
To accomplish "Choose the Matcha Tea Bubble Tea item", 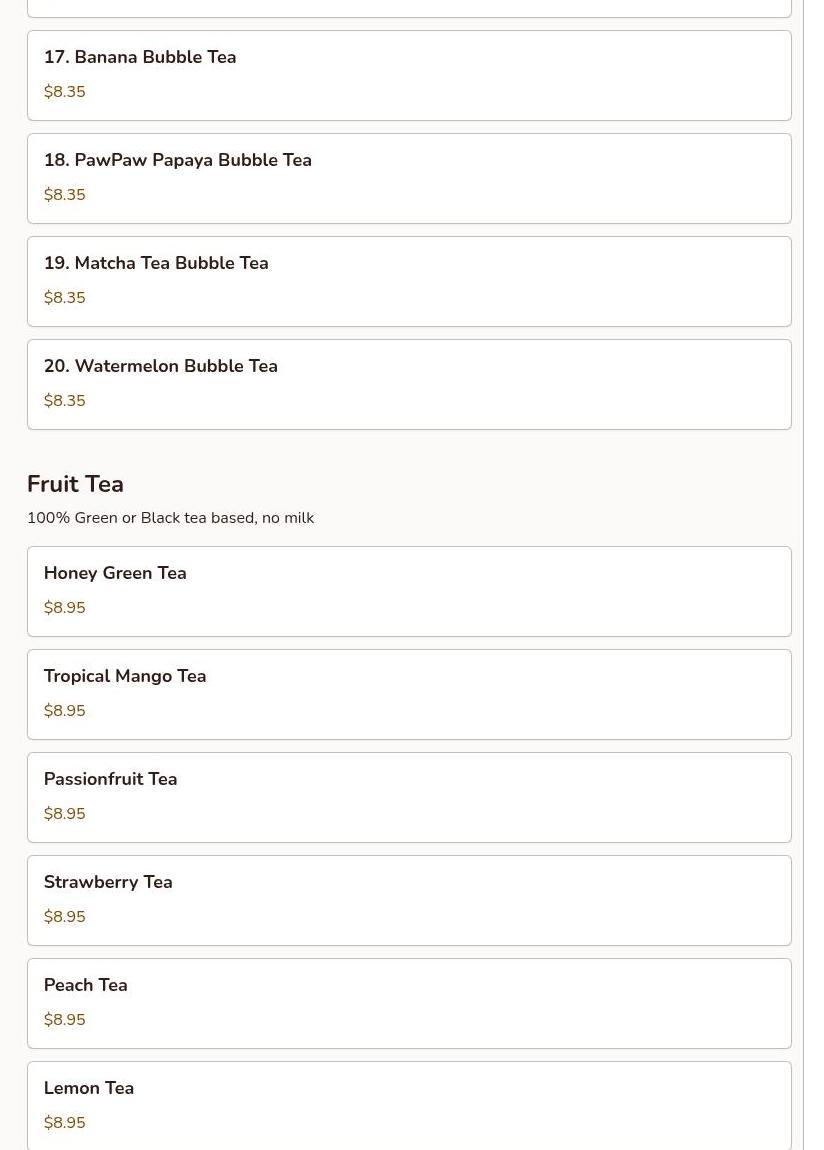I will tap(409, 282).
